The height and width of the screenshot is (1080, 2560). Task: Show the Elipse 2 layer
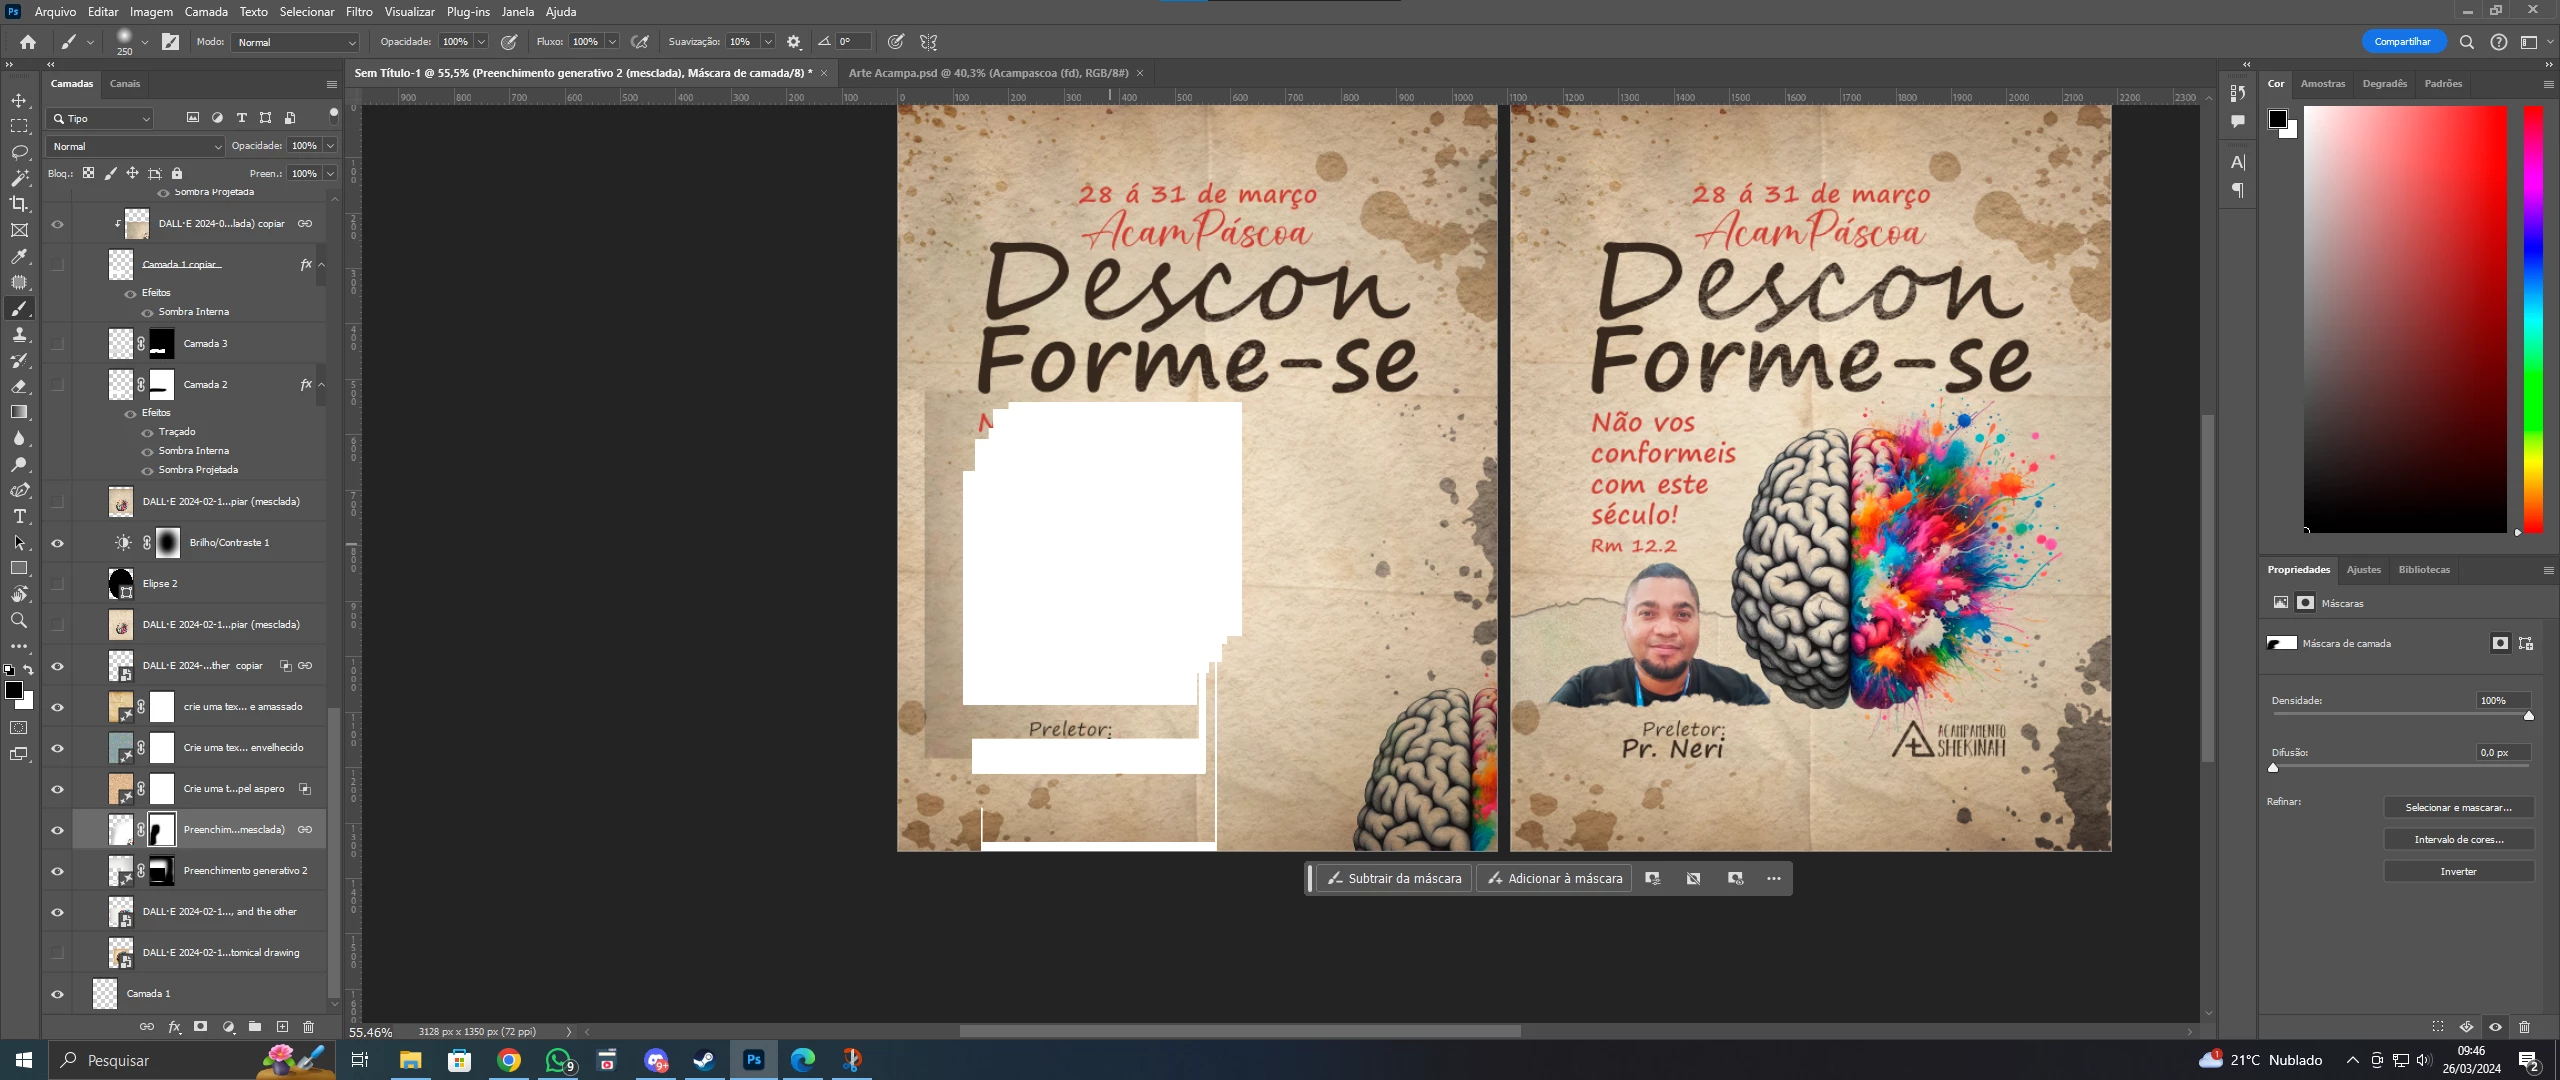(x=57, y=584)
